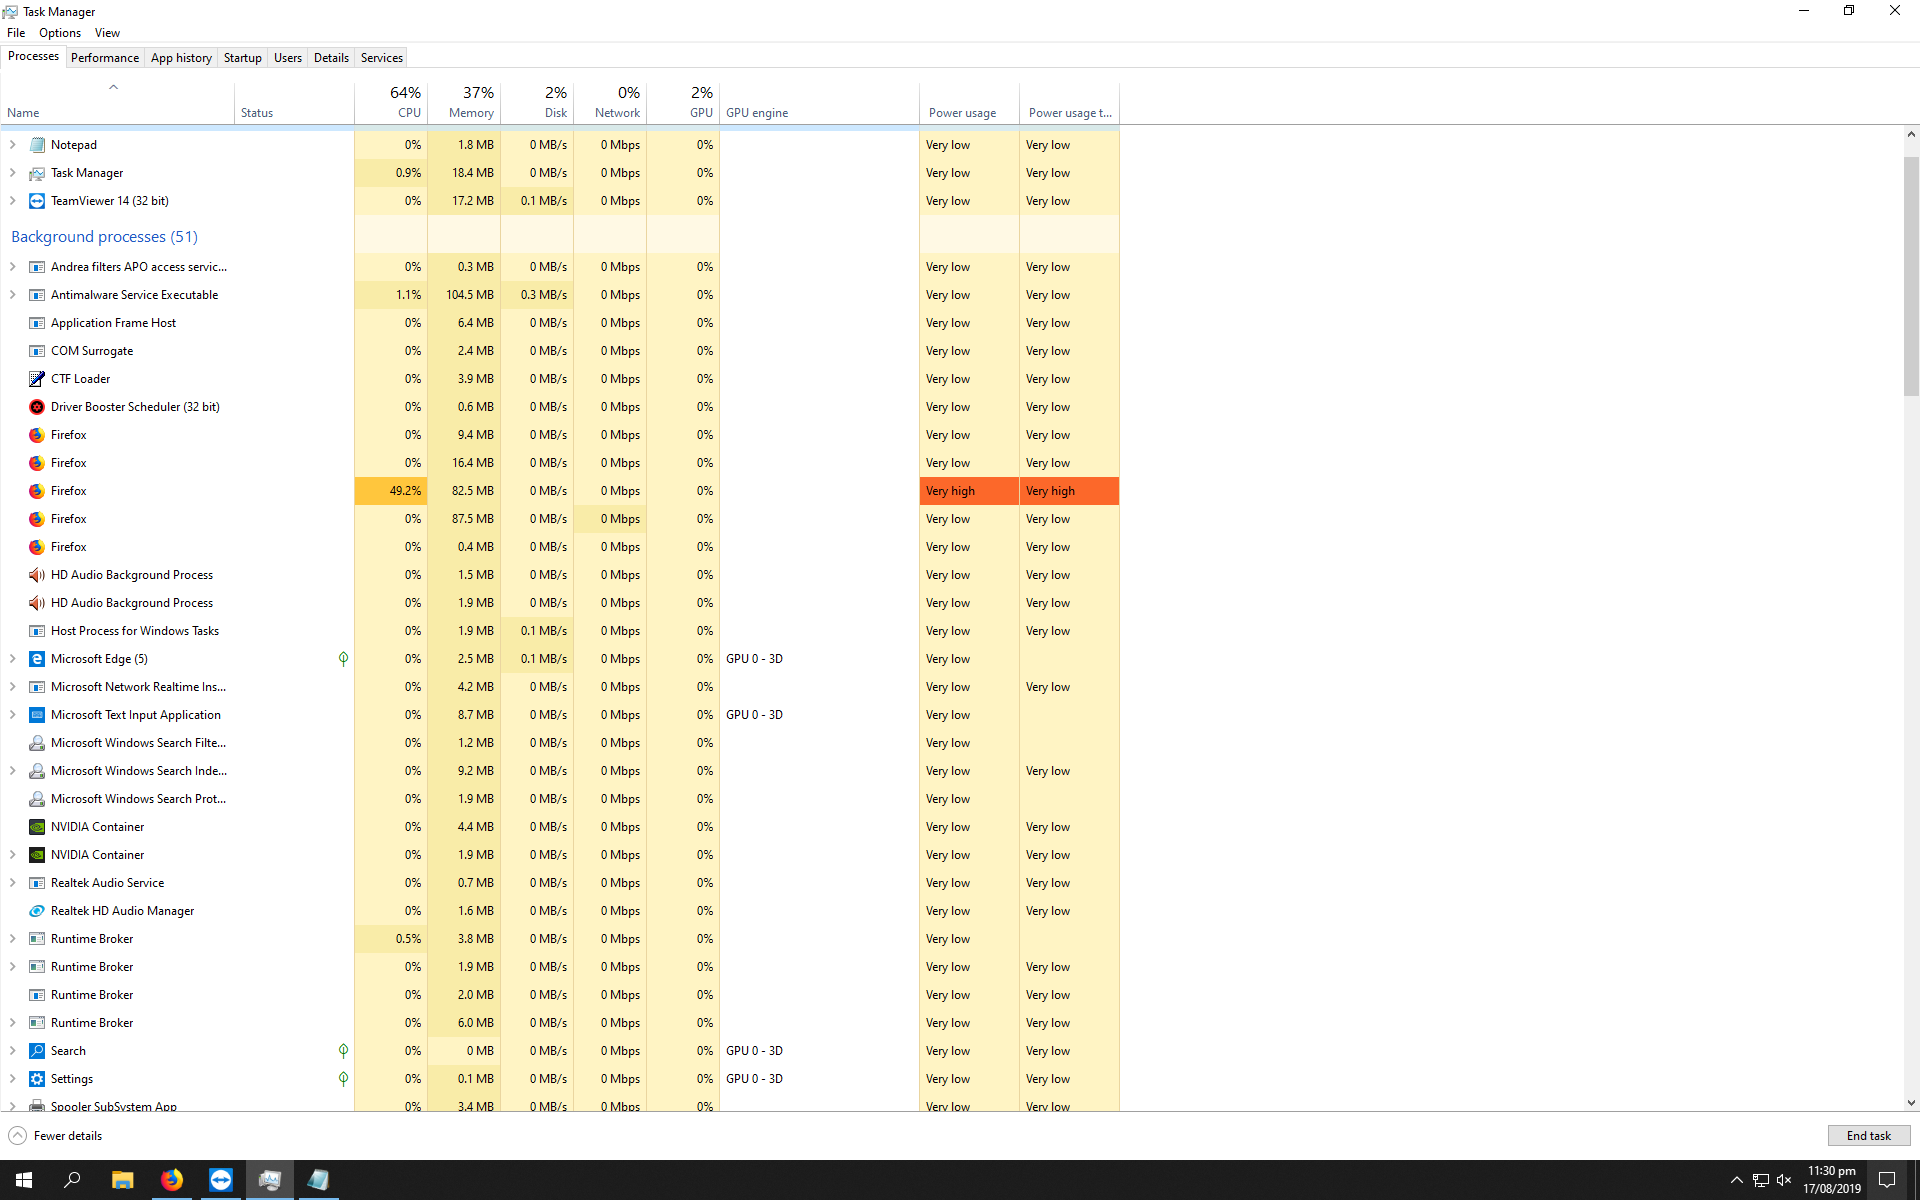Click the taskbar clock showing 11:30 pm
Viewport: 1920px width, 1200px height.
pos(1831,1180)
